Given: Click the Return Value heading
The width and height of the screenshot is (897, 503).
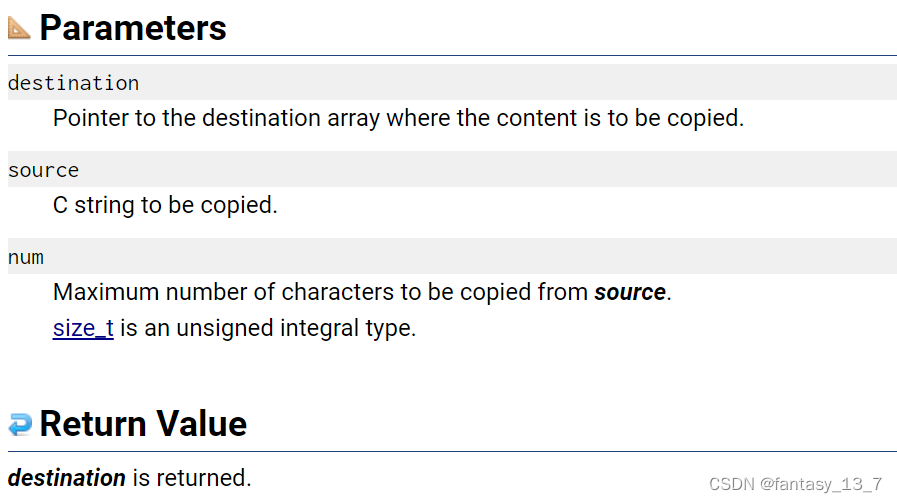Looking at the screenshot, I should (x=143, y=423).
